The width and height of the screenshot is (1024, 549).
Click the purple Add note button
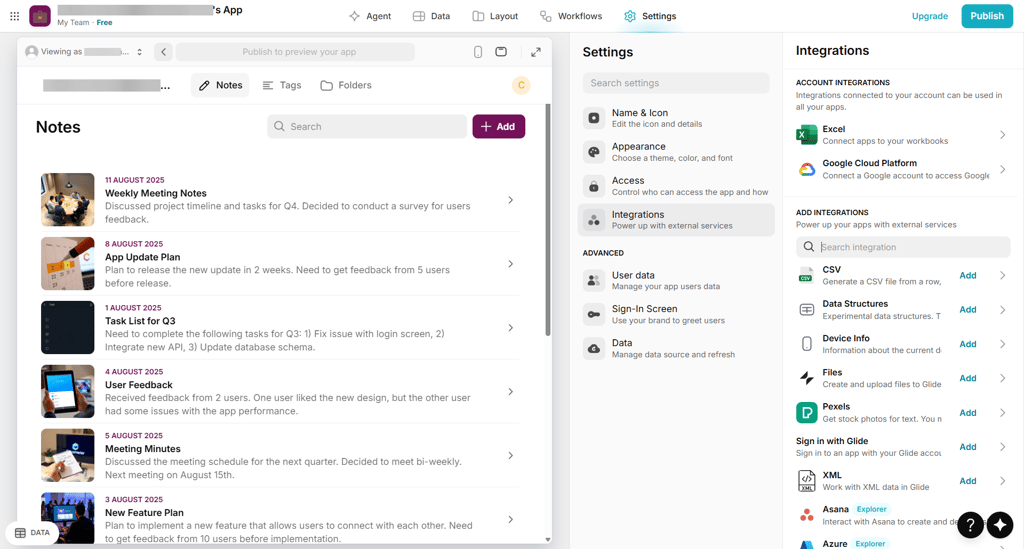(x=499, y=127)
